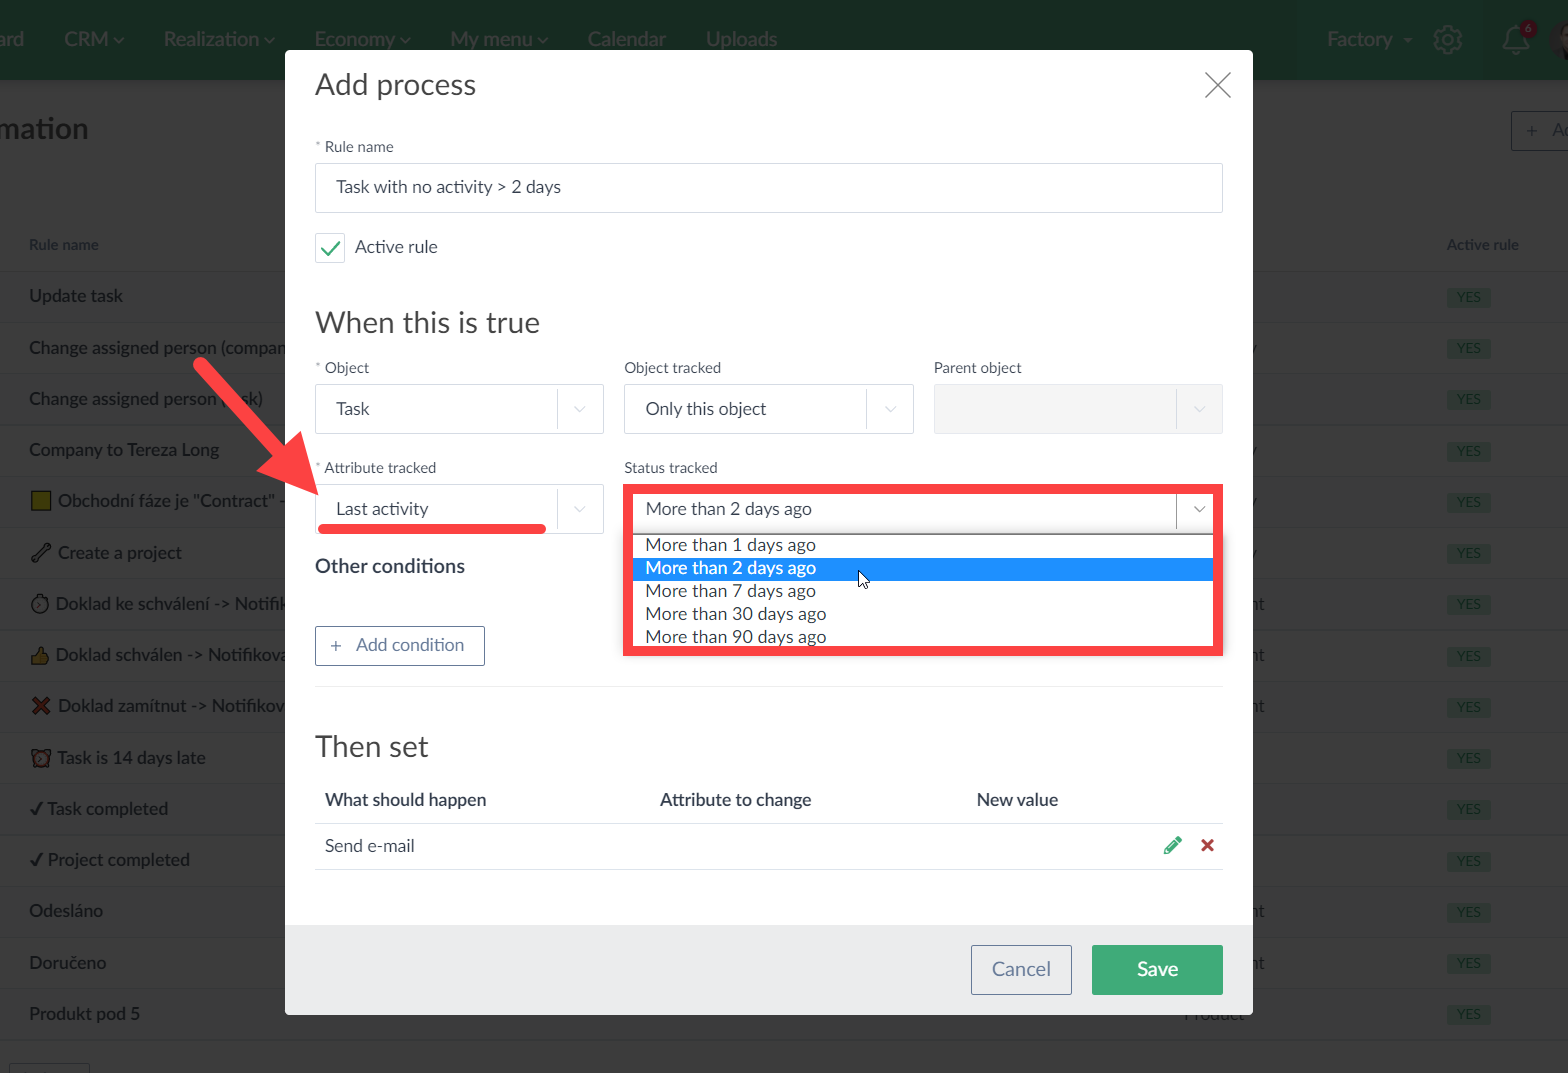Open the My menu dropdown
Screen dimensions: 1568x1073
point(499,39)
